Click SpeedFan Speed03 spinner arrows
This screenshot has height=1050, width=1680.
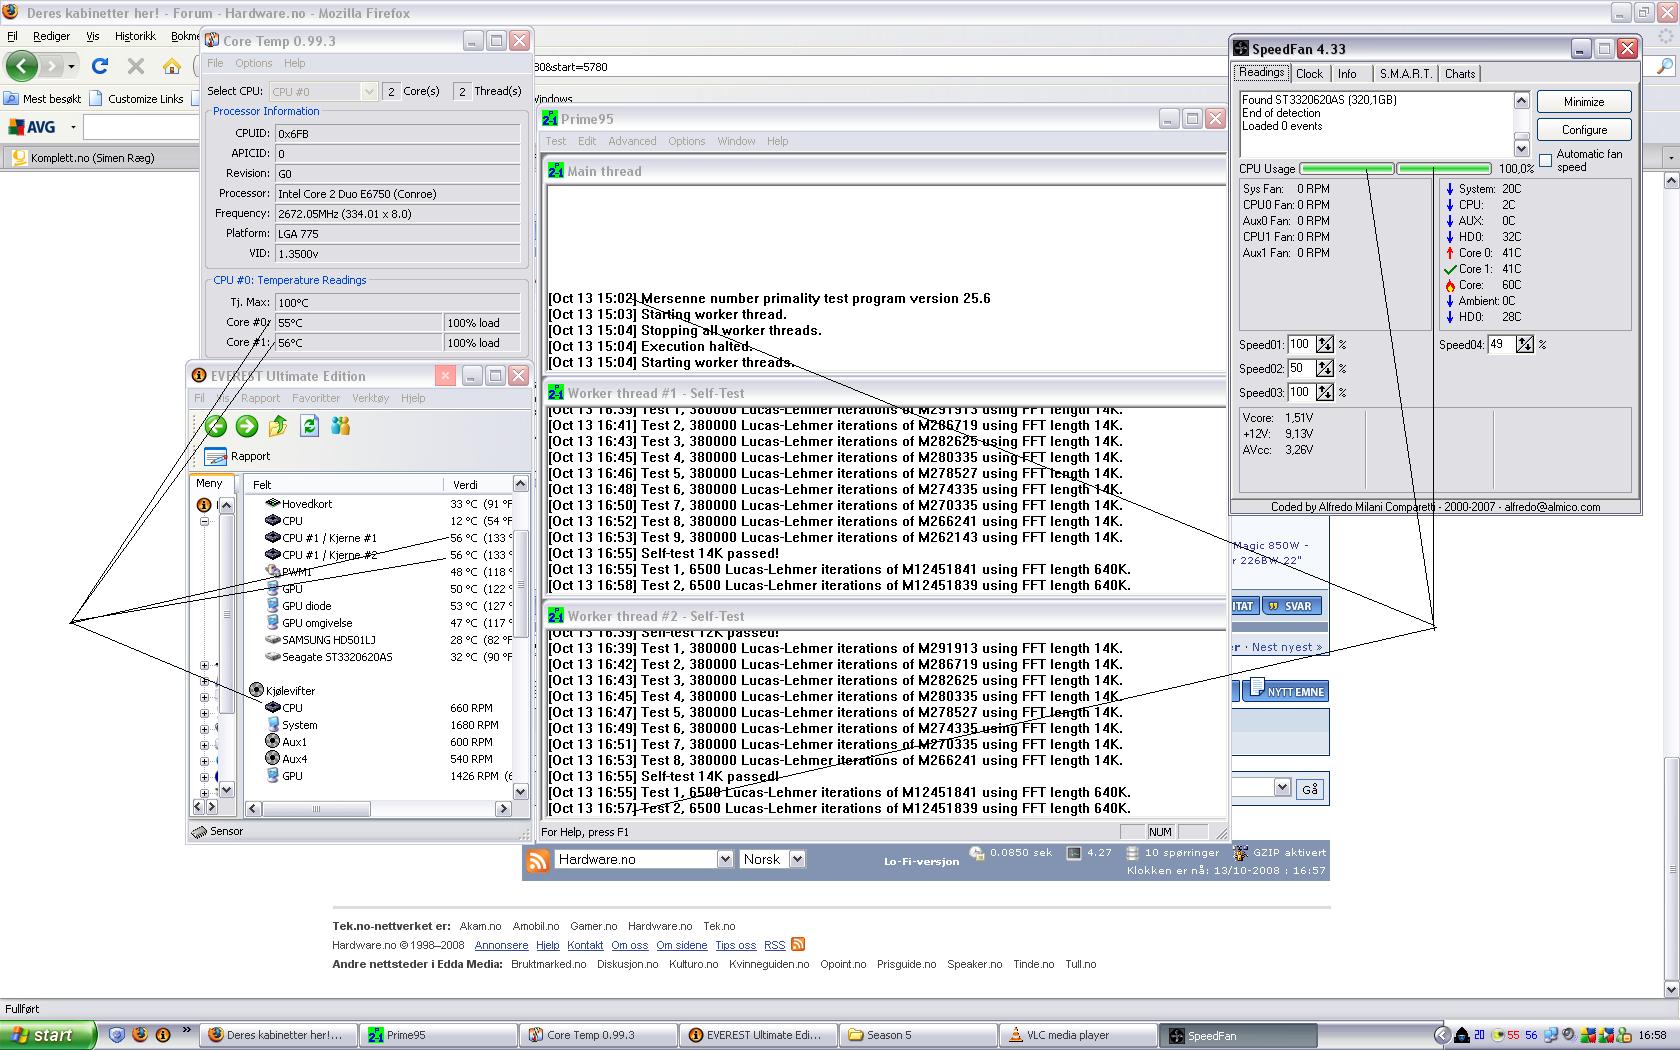pos(1325,392)
